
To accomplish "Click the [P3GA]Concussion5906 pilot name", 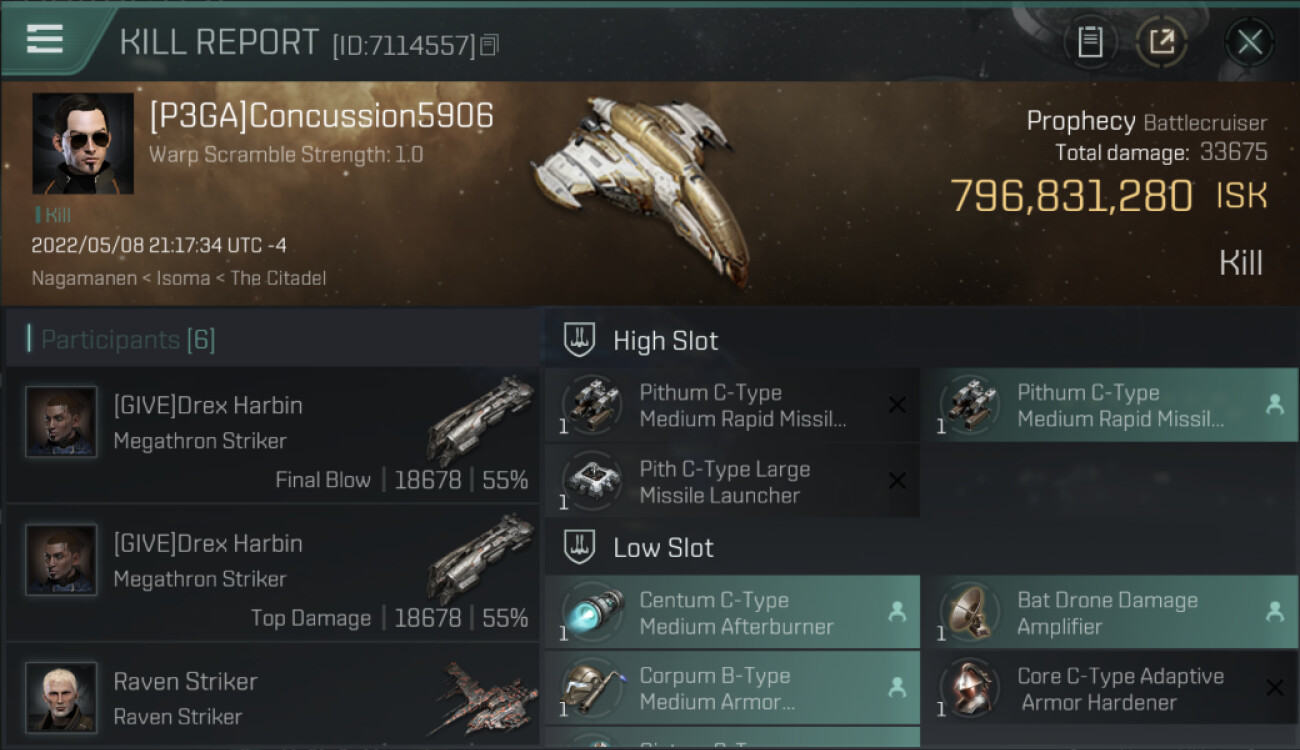I will coord(321,116).
